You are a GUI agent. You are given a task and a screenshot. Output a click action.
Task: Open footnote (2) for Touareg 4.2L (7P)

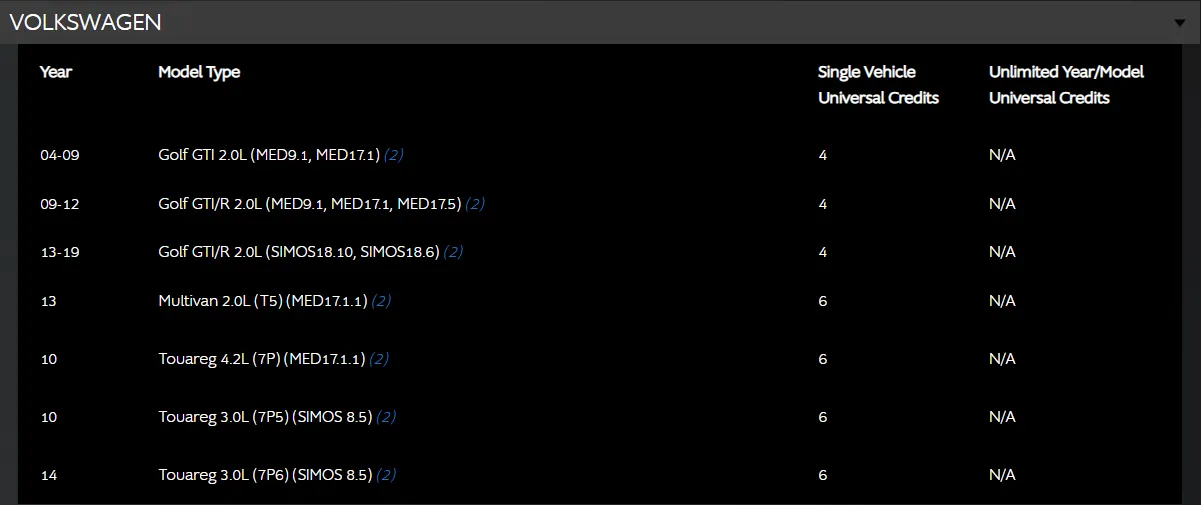379,359
